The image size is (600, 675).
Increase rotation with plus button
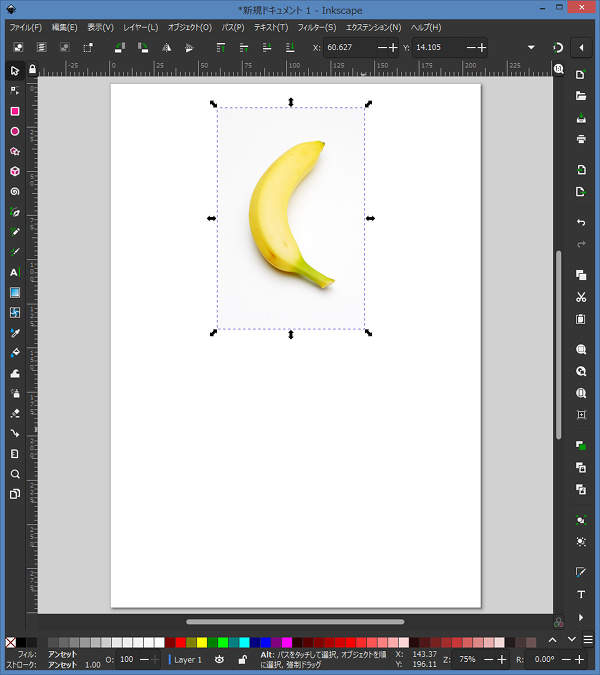(579, 660)
